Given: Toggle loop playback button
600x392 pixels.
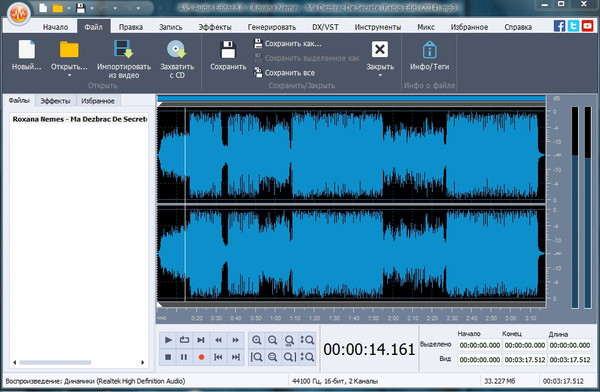Looking at the screenshot, I should (184, 340).
